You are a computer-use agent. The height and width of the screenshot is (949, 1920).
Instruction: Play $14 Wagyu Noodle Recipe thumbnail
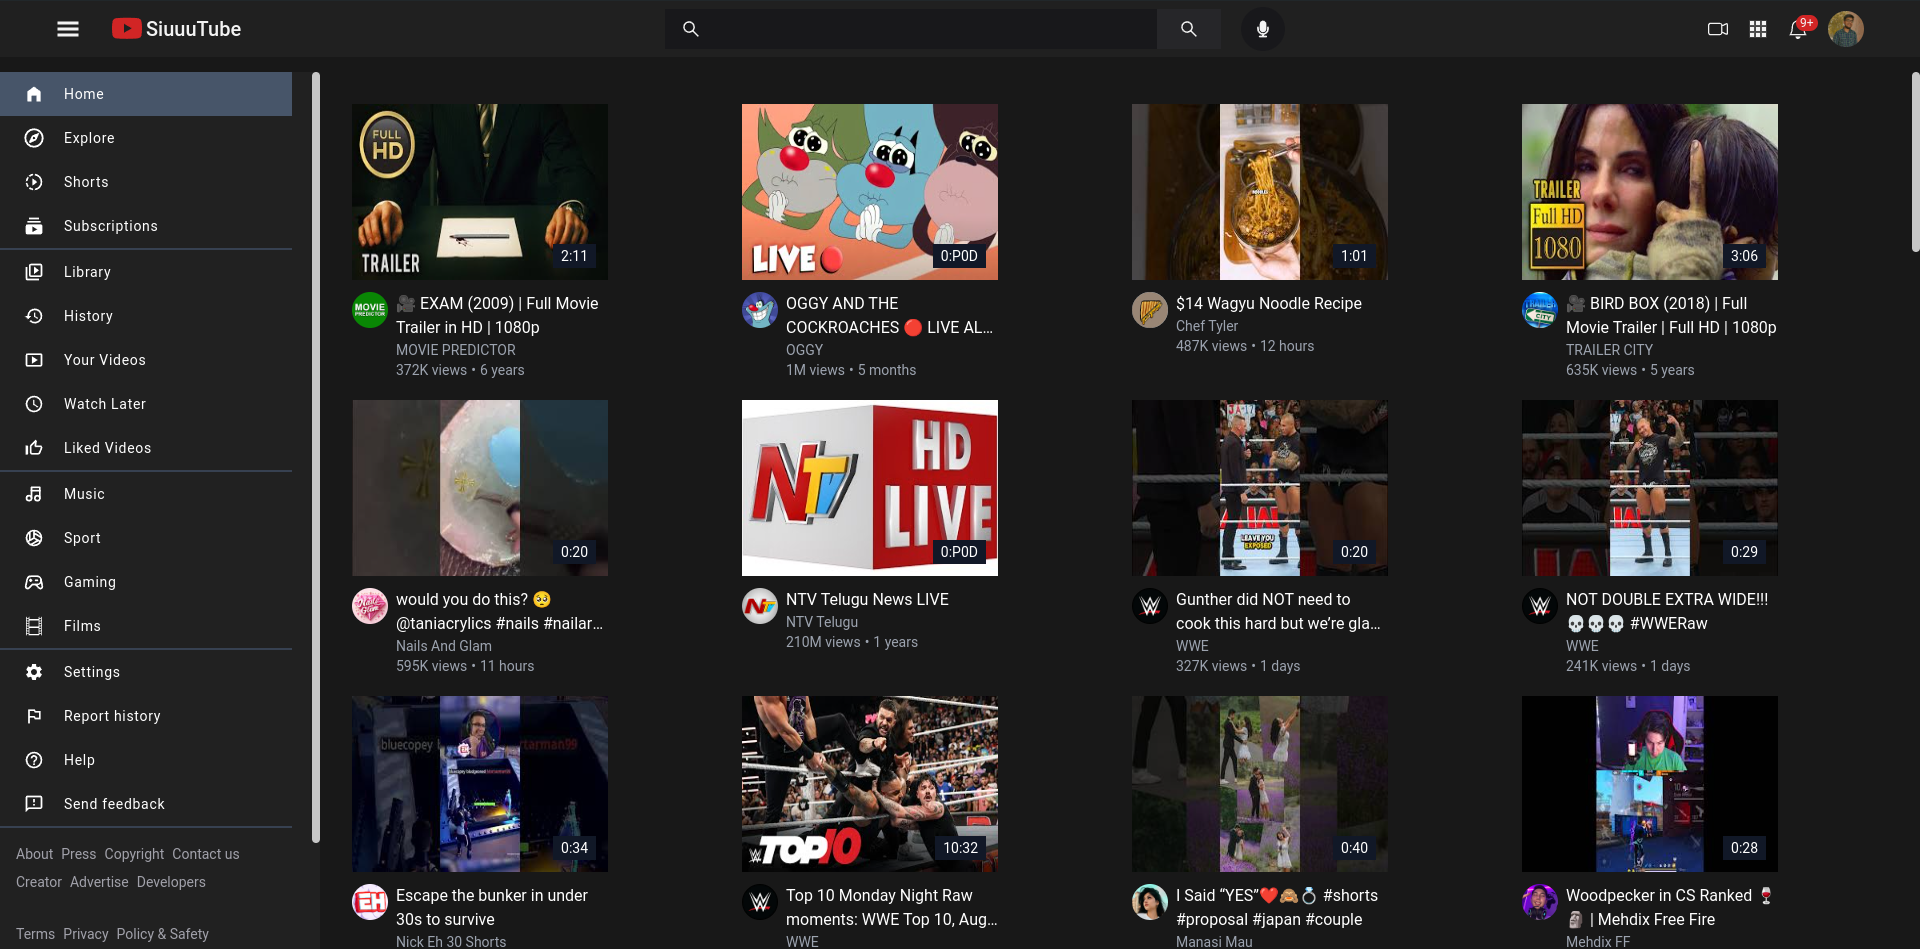tap(1260, 192)
